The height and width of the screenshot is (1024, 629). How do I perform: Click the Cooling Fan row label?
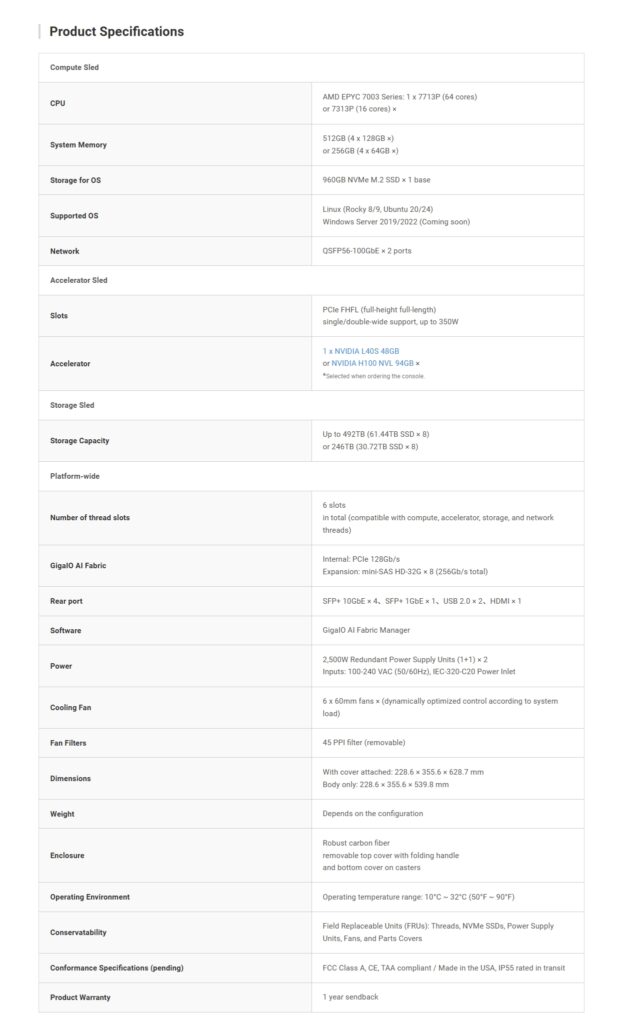(71, 707)
